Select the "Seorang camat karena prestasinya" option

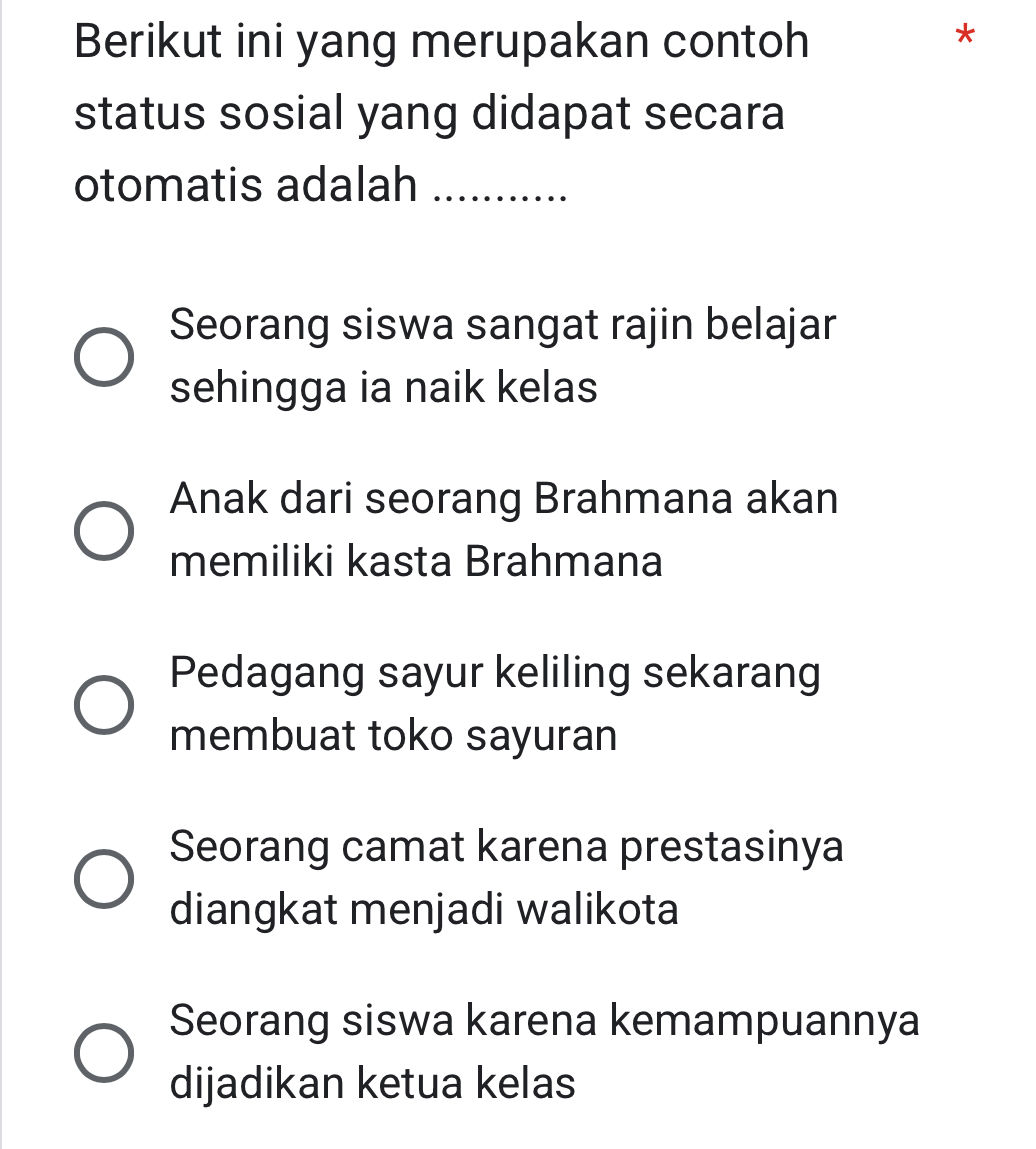(103, 876)
